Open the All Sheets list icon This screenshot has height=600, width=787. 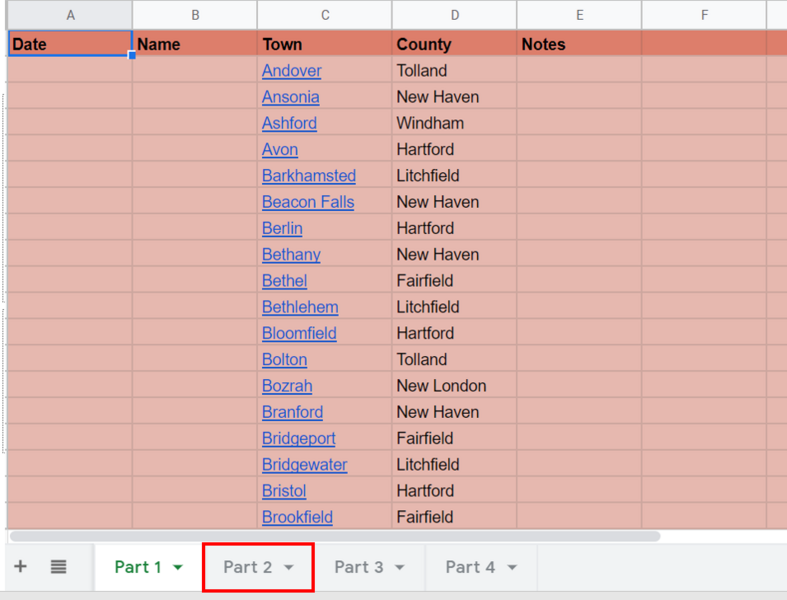point(58,567)
